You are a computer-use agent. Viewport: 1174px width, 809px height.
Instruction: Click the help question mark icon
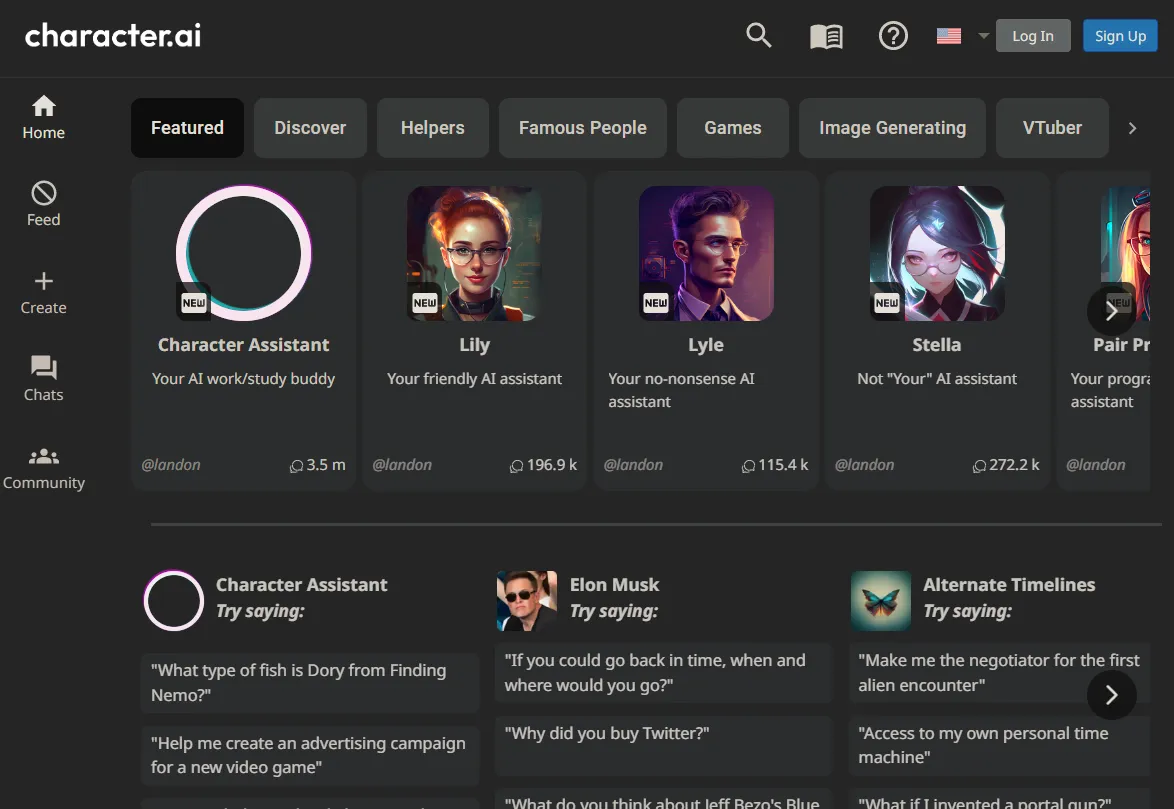(x=892, y=35)
